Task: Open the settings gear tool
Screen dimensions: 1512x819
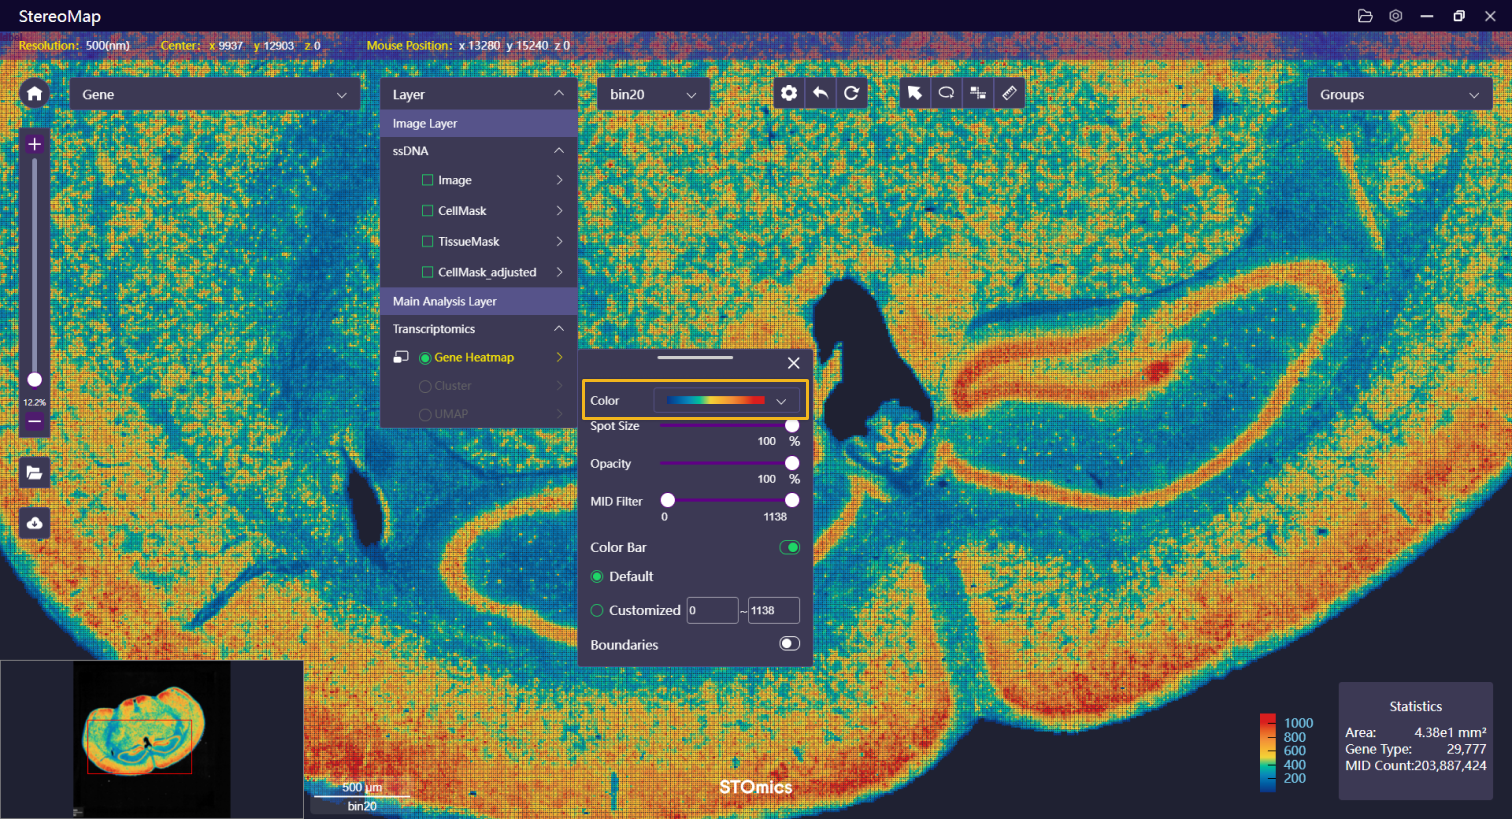Action: (x=789, y=93)
